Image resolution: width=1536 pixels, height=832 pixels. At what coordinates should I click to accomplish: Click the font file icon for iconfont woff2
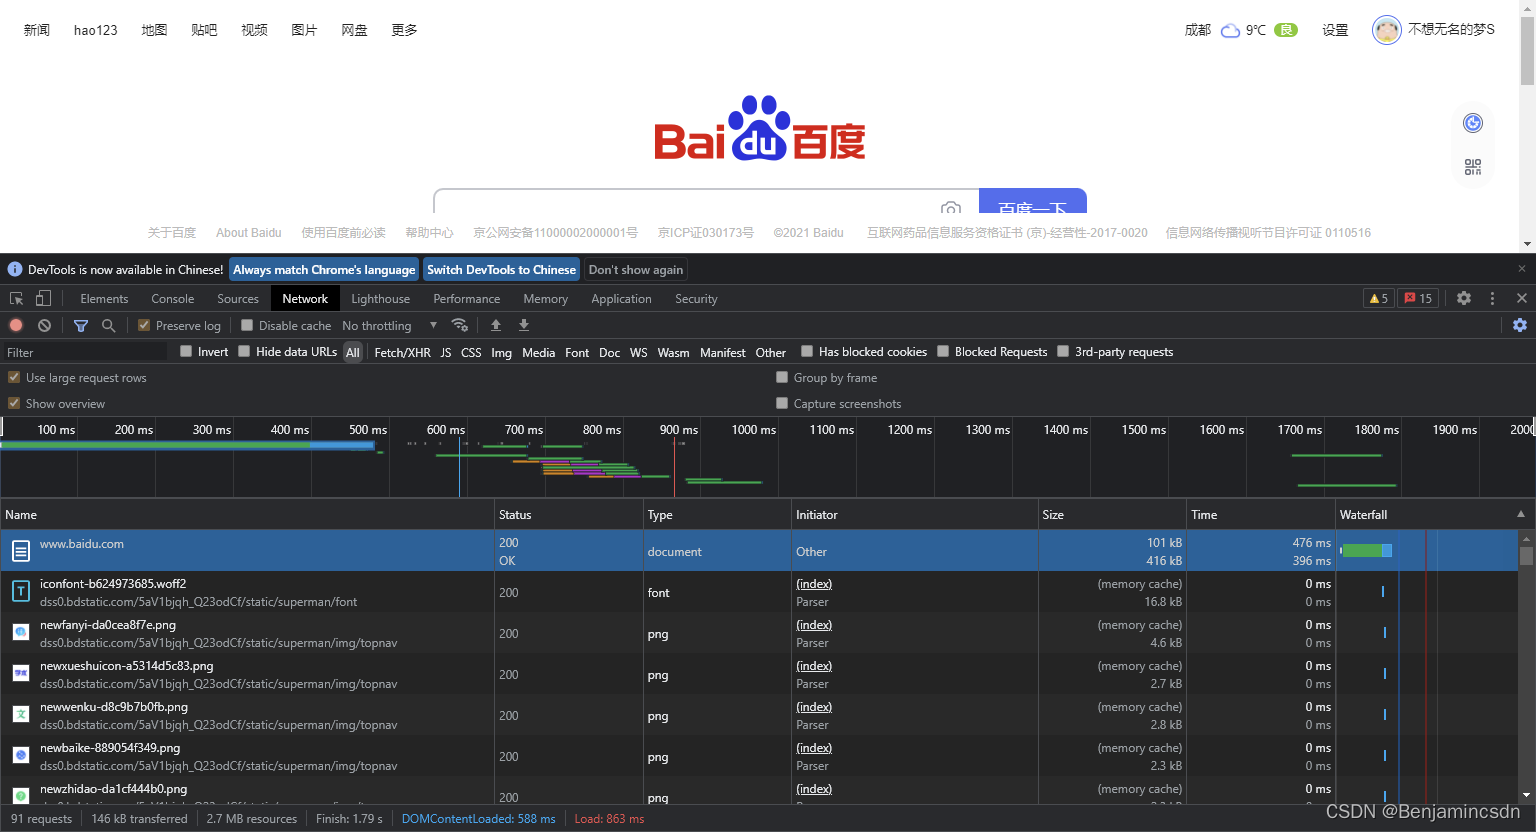click(x=21, y=592)
